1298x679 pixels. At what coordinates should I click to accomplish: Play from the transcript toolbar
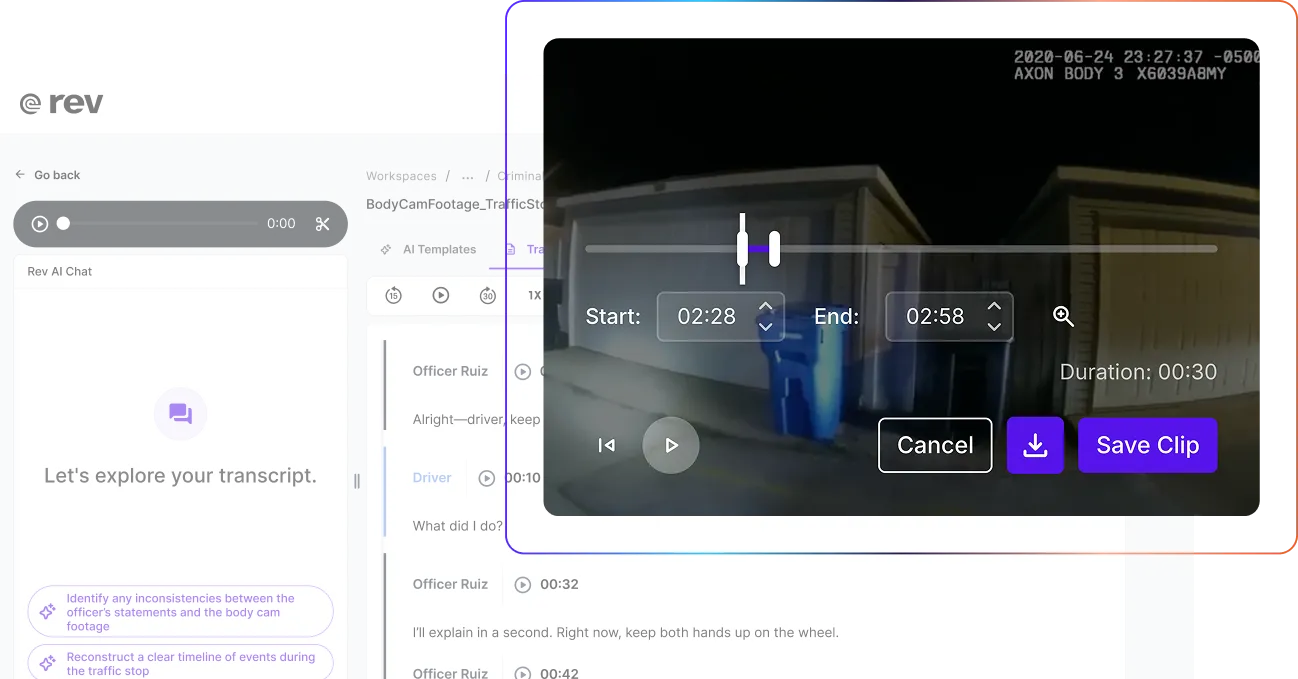[441, 295]
